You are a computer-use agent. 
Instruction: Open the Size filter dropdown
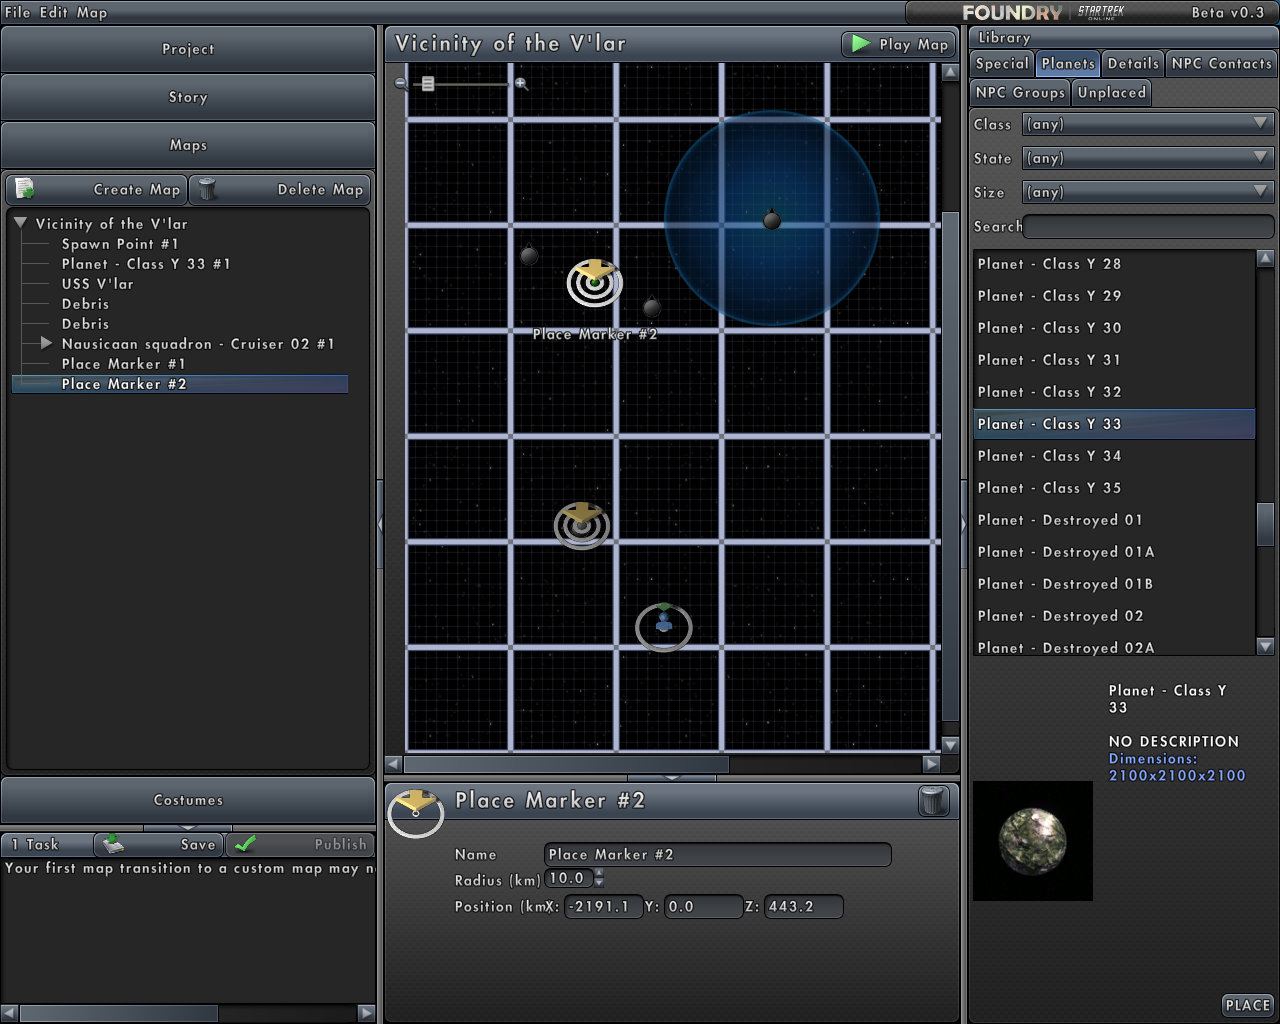coord(1148,192)
